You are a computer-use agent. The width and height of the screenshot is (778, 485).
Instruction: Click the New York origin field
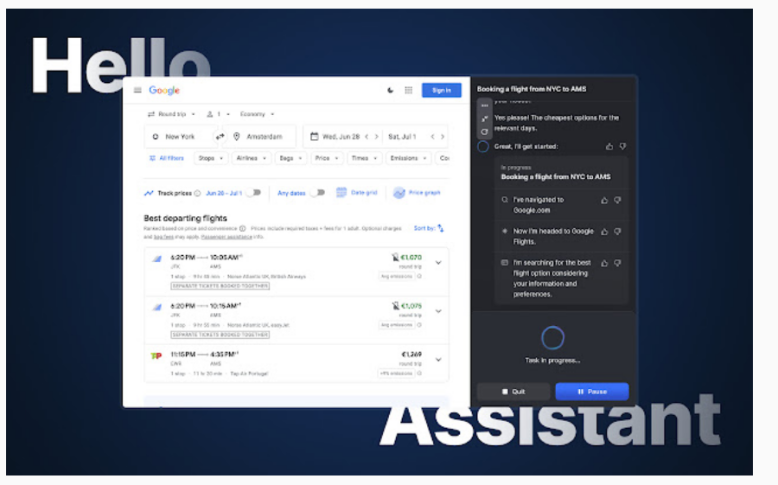tap(179, 137)
